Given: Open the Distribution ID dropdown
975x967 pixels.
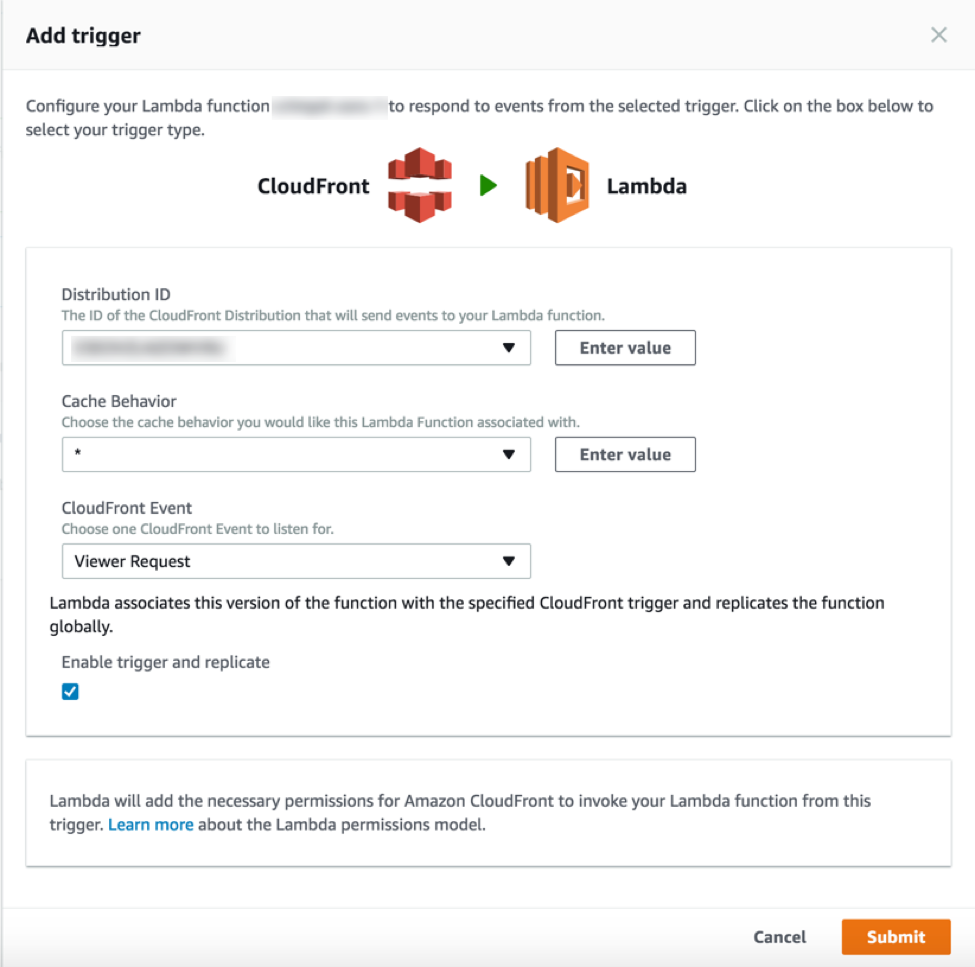Looking at the screenshot, I should 296,347.
